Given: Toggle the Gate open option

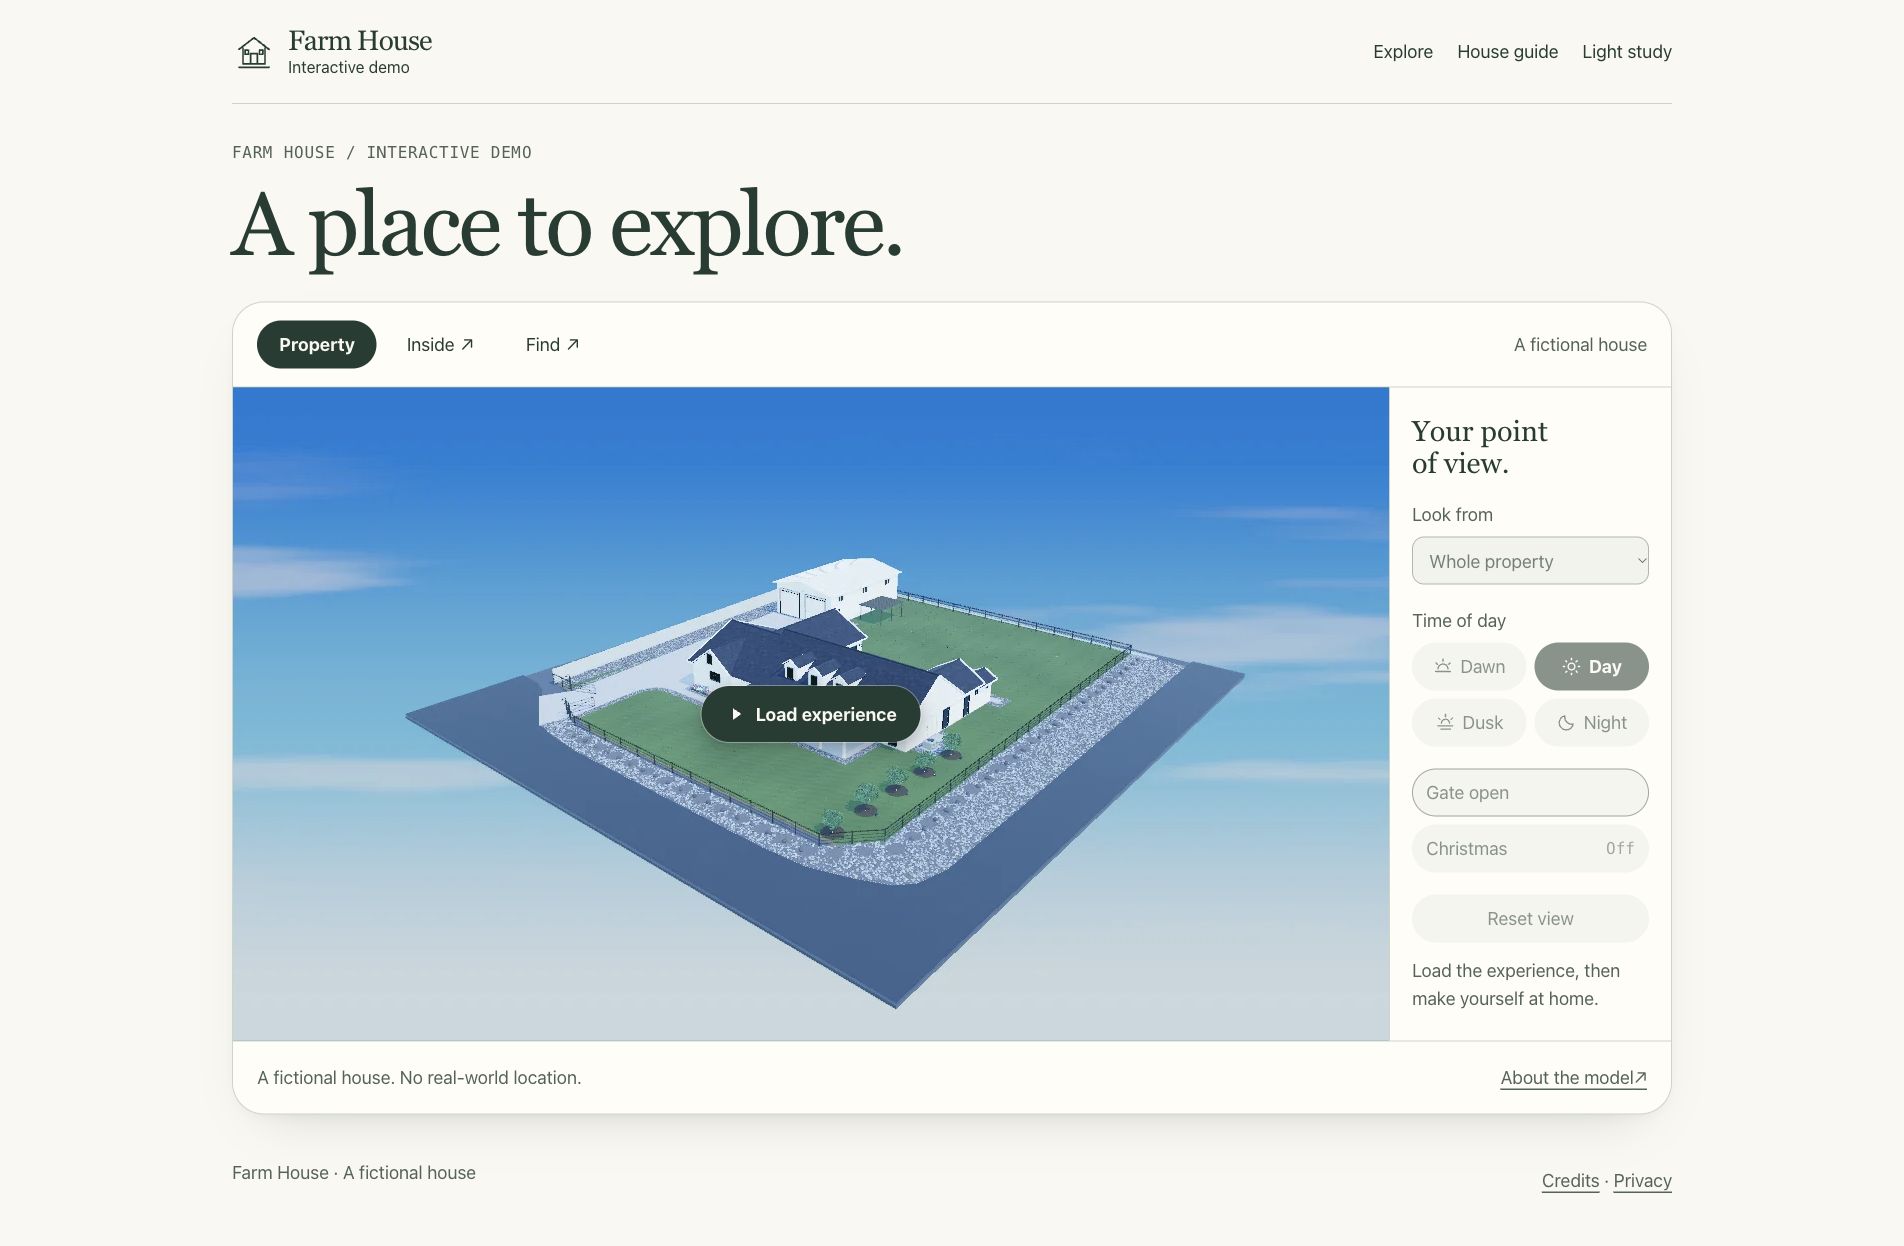Looking at the screenshot, I should (1530, 792).
